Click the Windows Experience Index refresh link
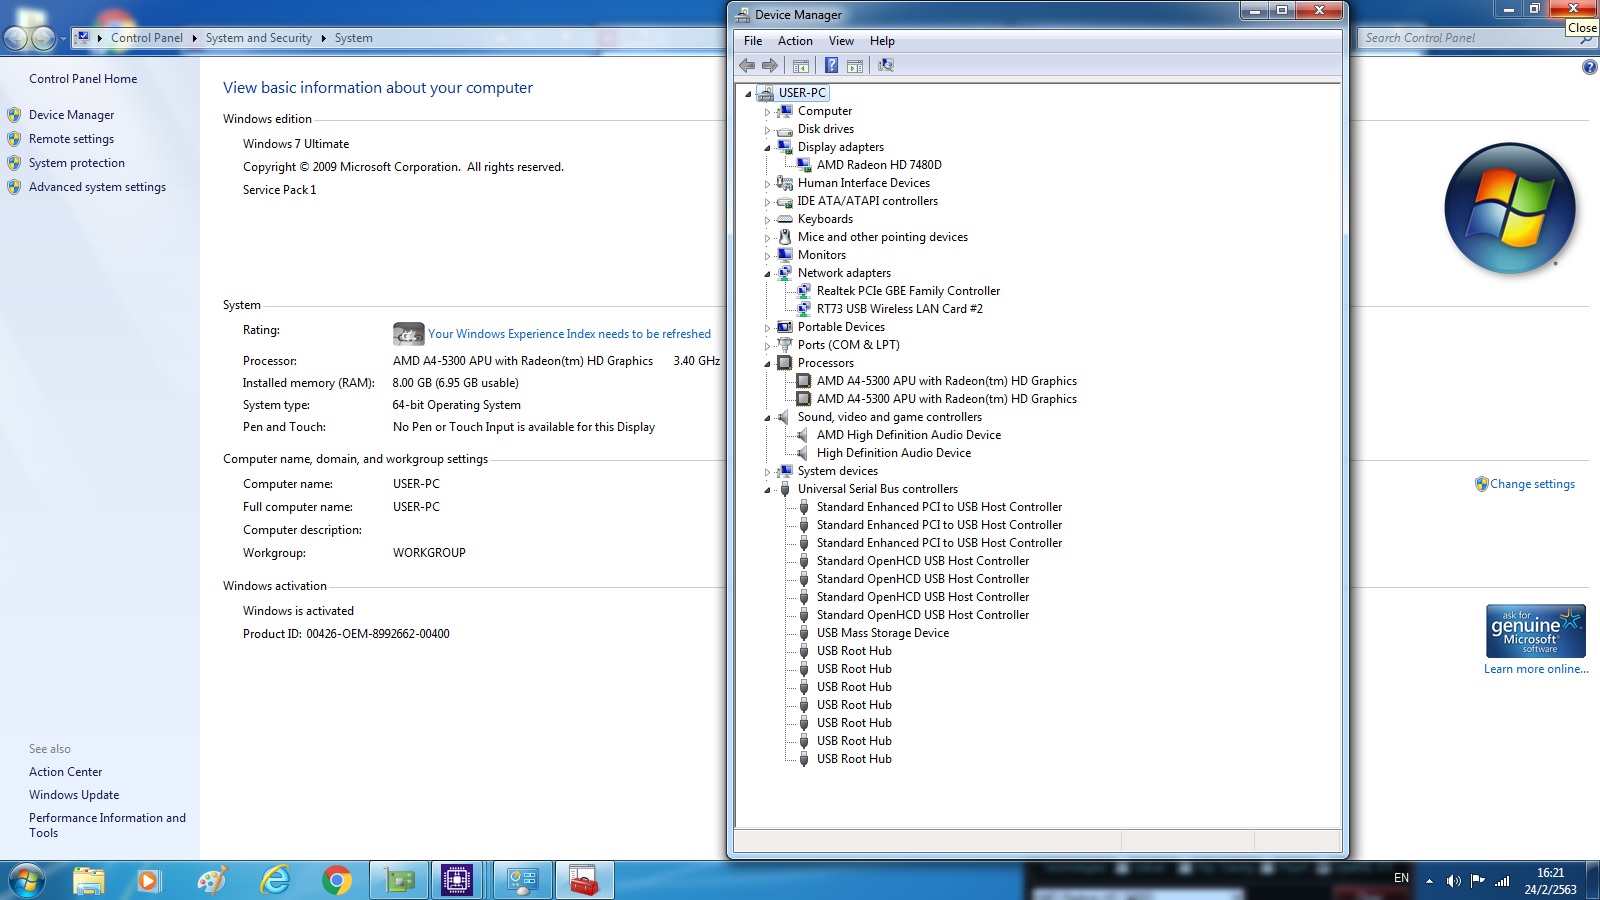Viewport: 1600px width, 900px height. point(569,334)
